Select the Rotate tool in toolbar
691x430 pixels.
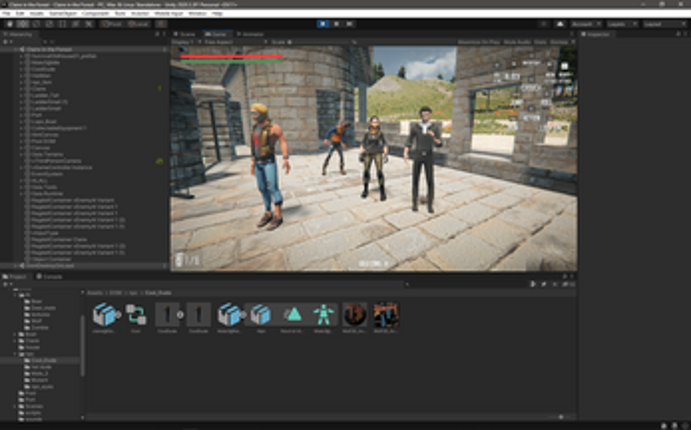(36, 24)
